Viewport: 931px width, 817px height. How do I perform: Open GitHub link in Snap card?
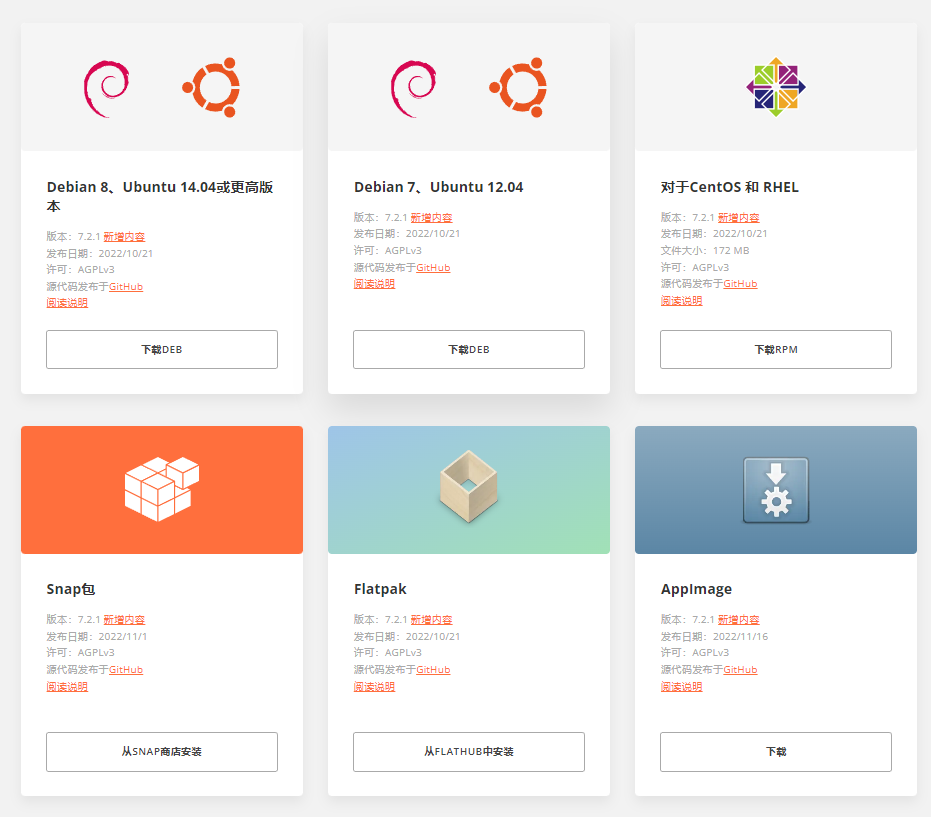(x=126, y=669)
